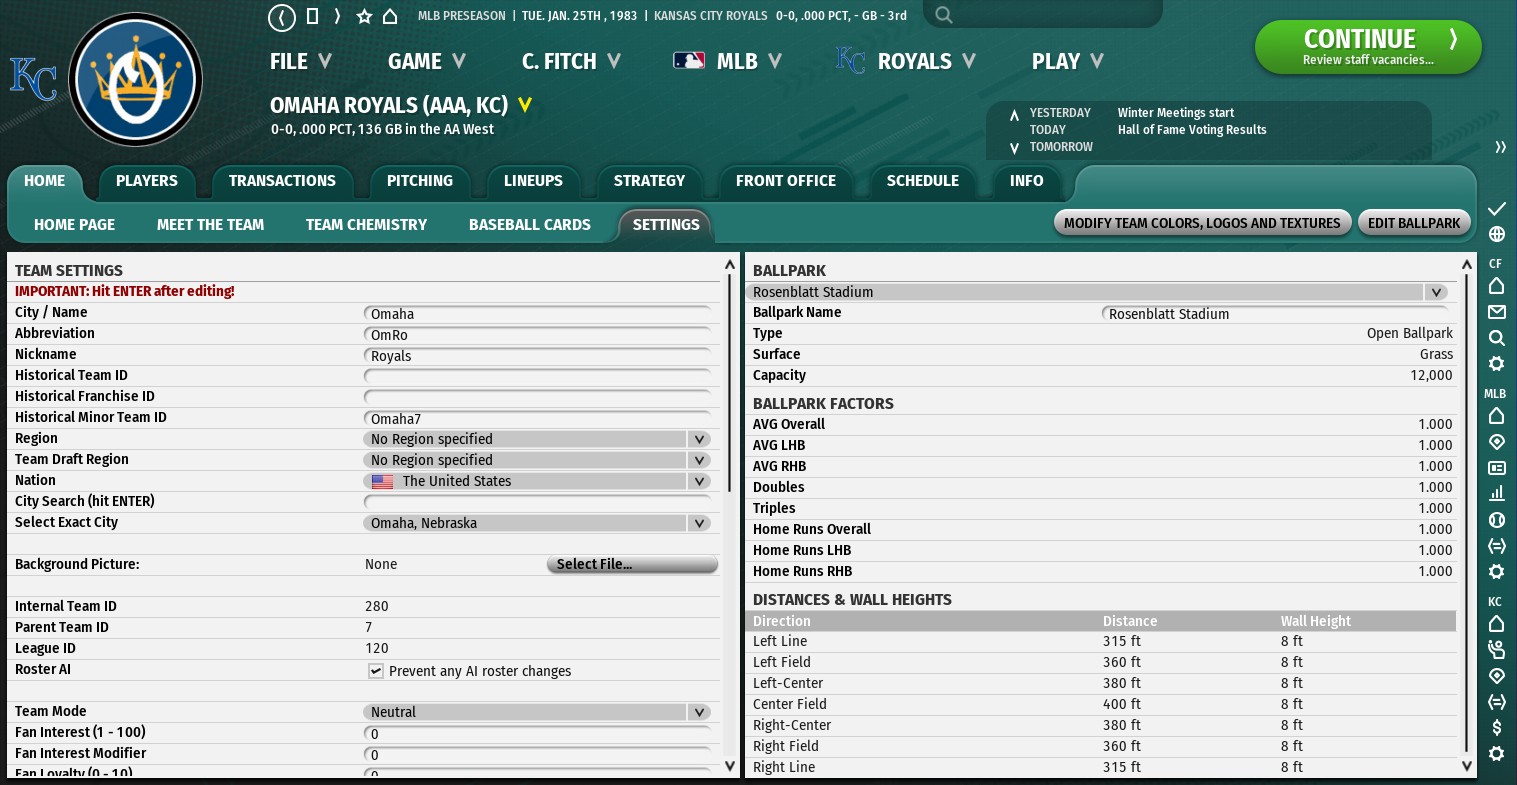Expand the Nation dropdown
1517x785 pixels.
(699, 481)
